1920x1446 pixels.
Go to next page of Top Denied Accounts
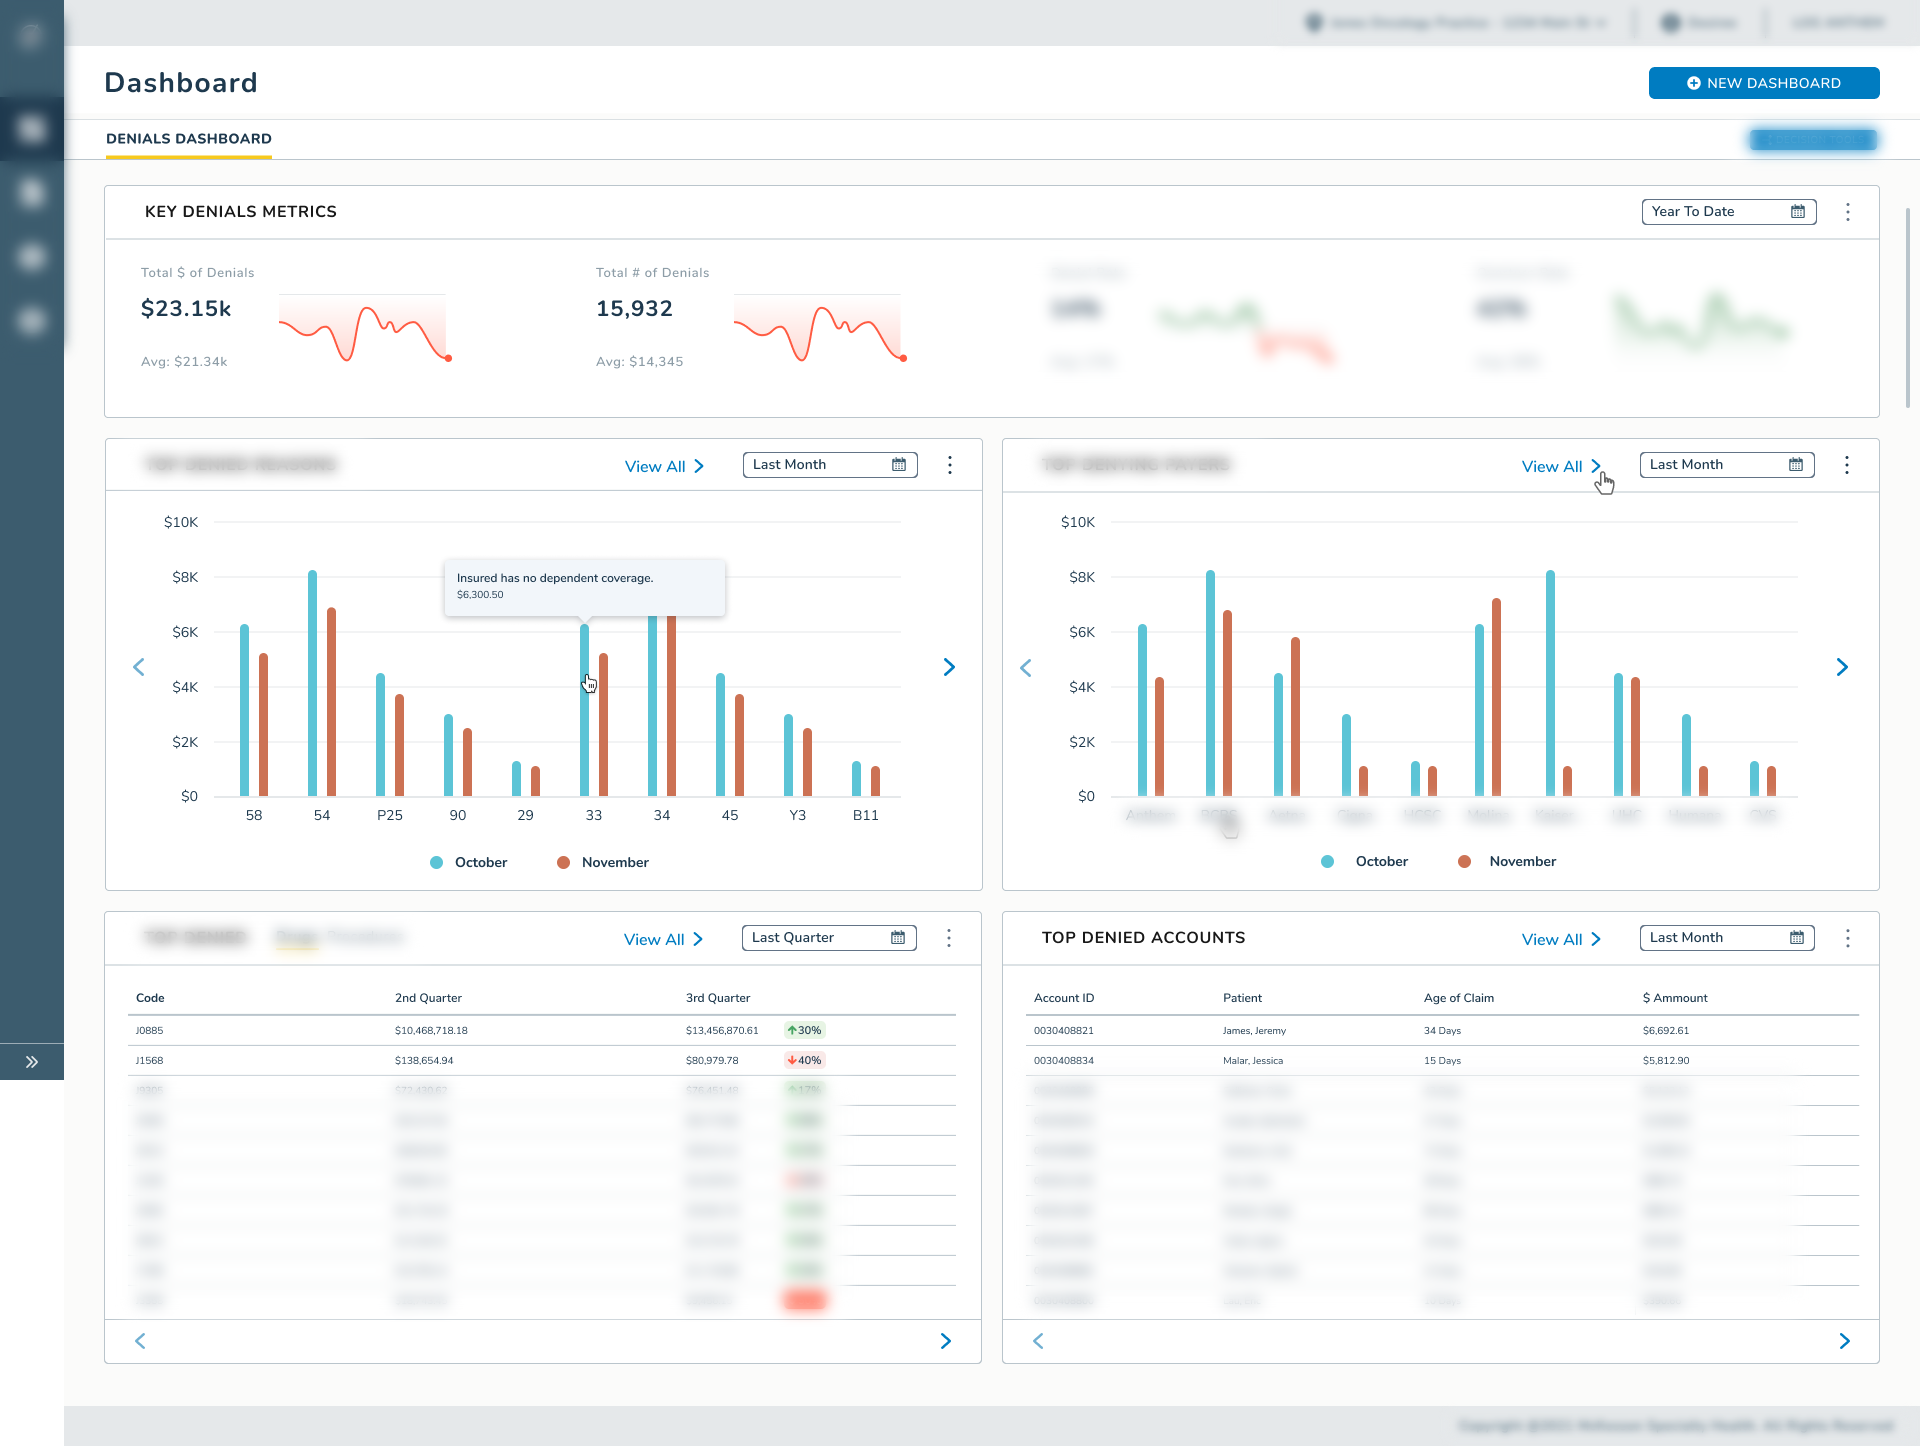(1845, 1341)
